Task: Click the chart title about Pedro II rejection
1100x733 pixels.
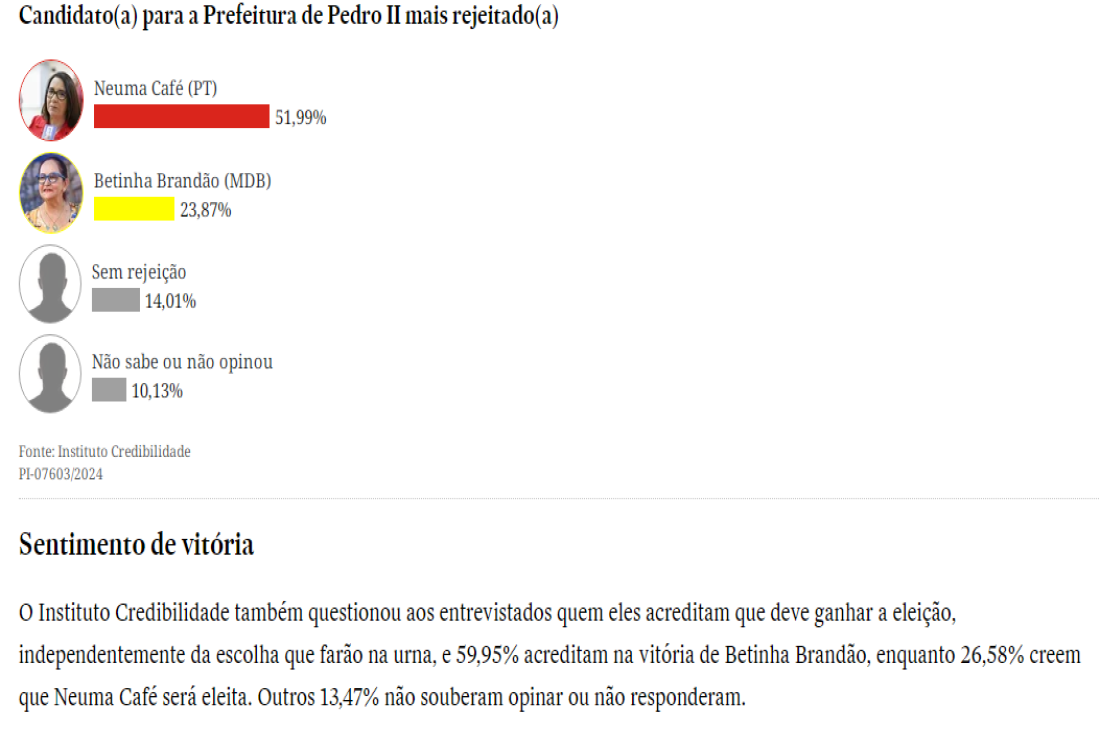Action: (x=288, y=16)
